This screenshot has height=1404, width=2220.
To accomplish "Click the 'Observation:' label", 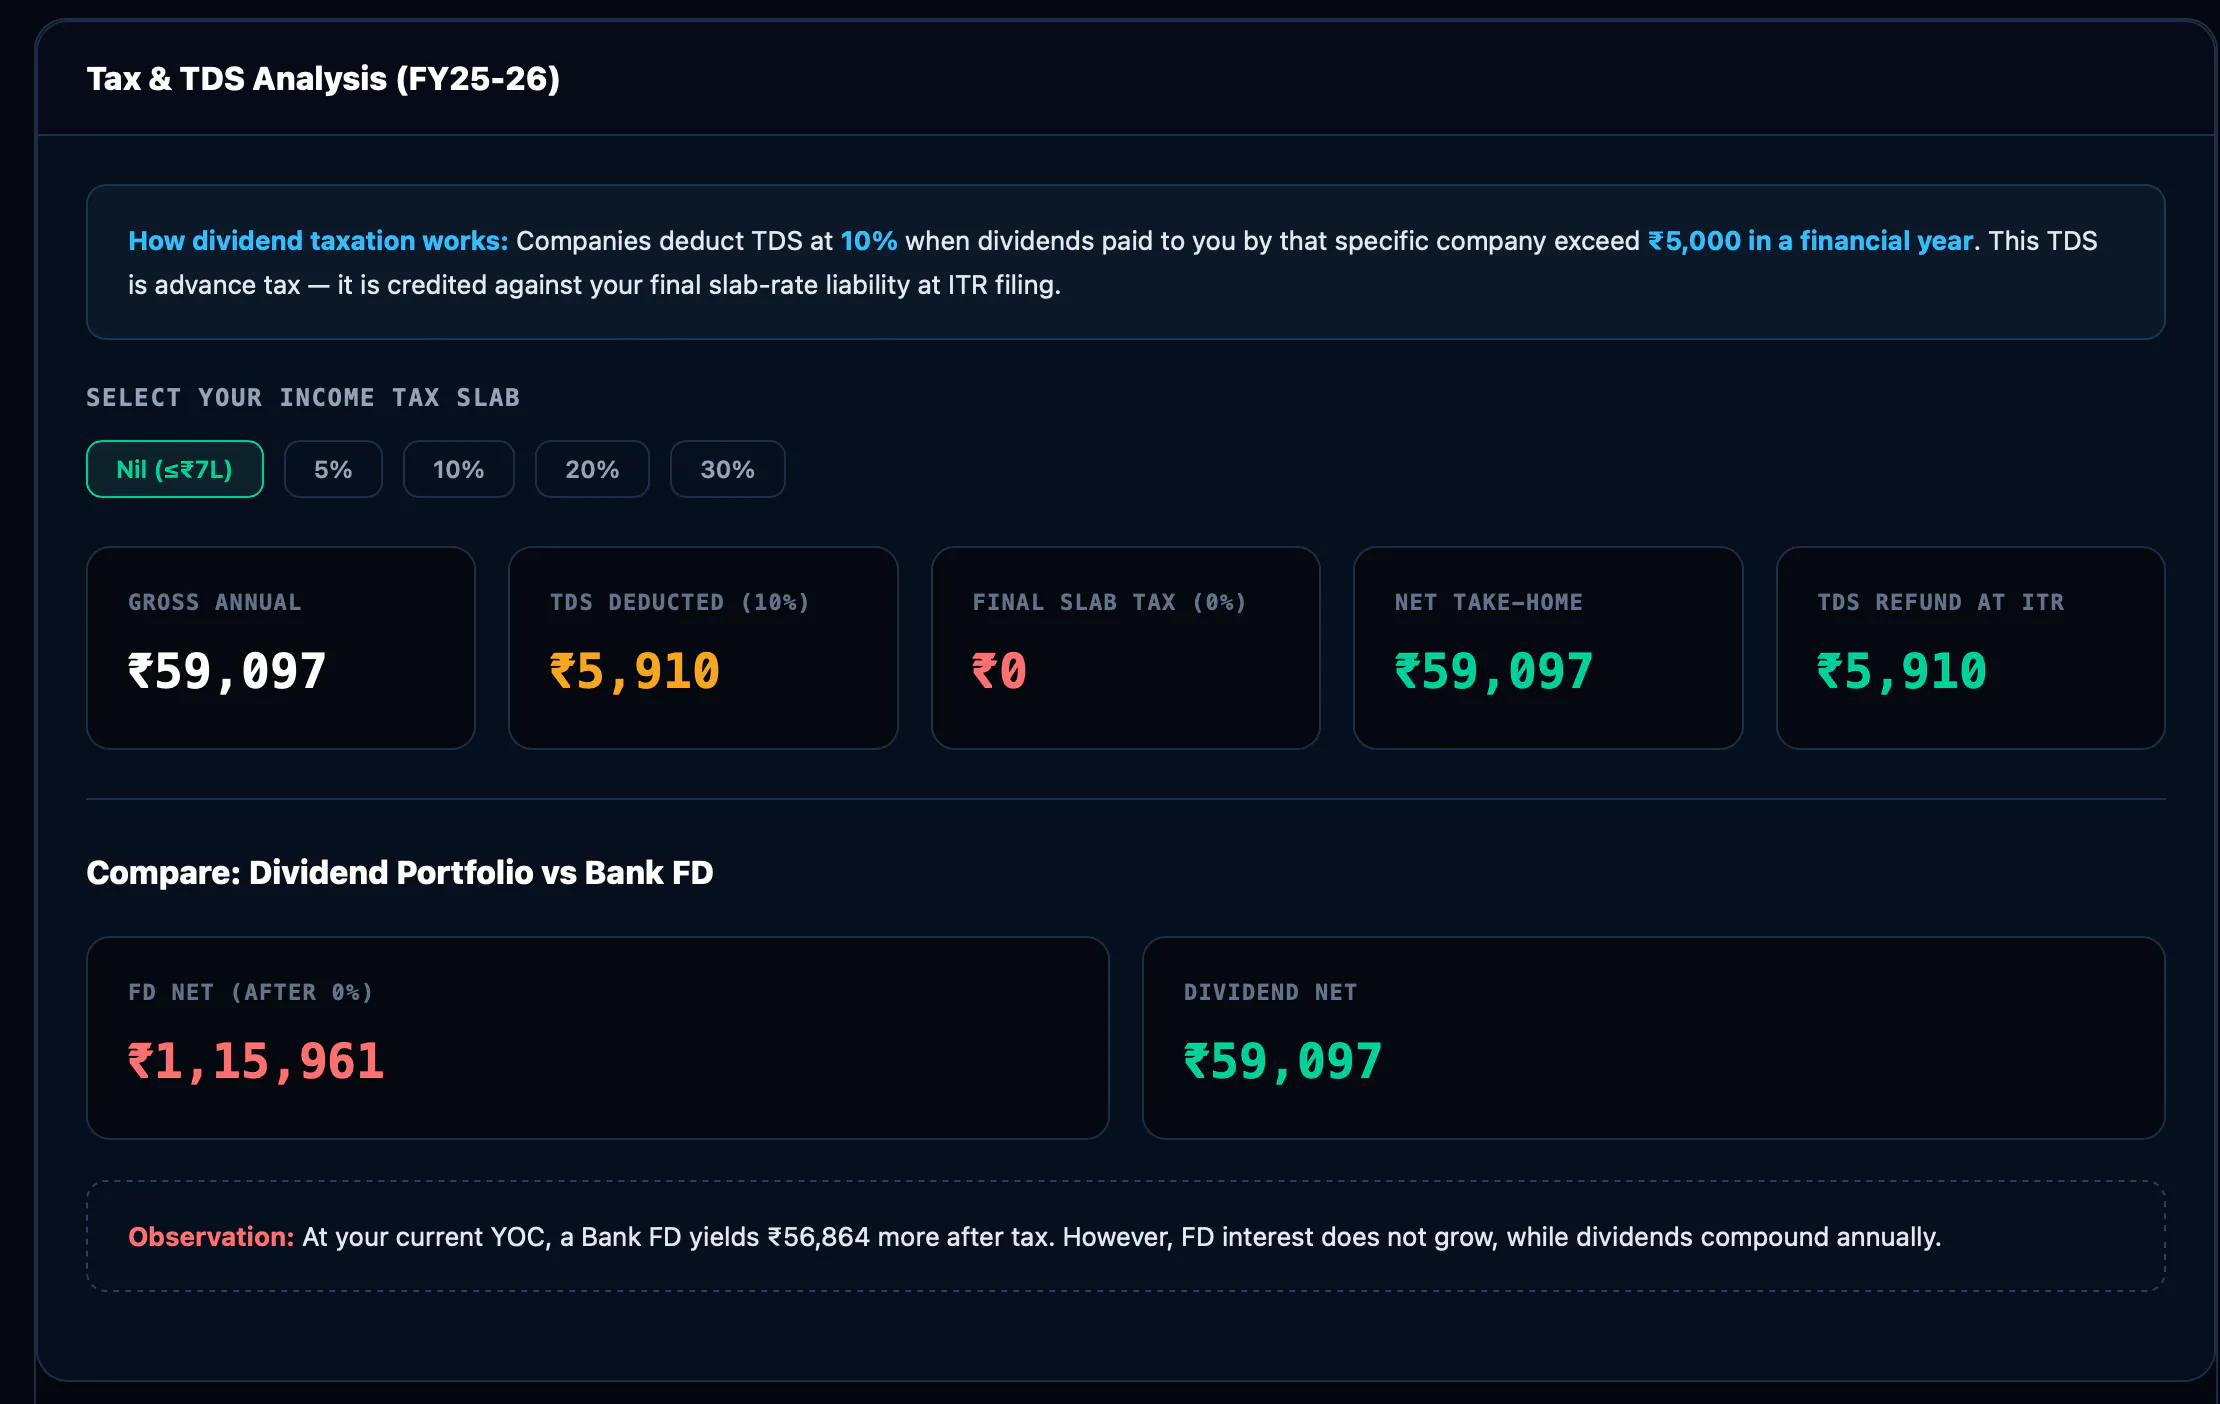I will (211, 1237).
